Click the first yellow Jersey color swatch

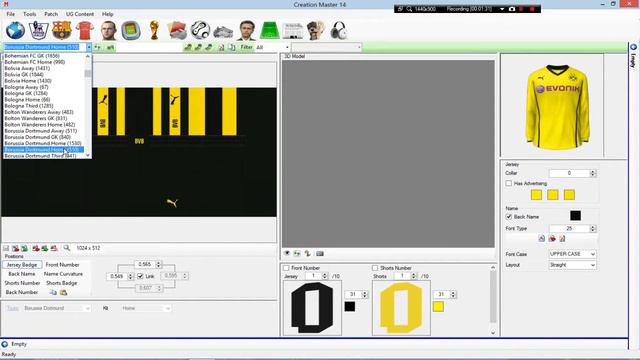(x=536, y=195)
